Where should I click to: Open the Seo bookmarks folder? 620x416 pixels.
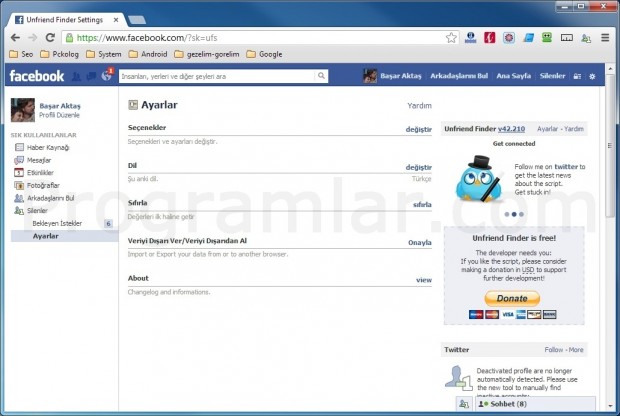(21, 54)
